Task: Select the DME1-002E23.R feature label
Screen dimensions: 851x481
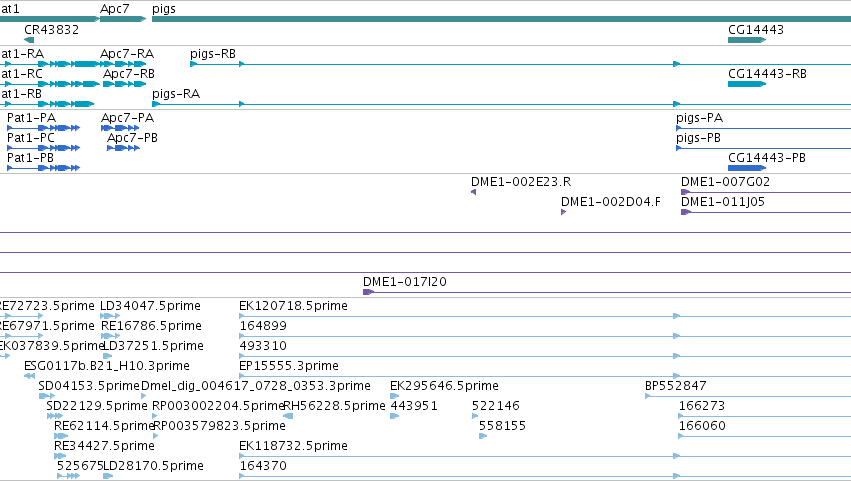Action: (521, 181)
